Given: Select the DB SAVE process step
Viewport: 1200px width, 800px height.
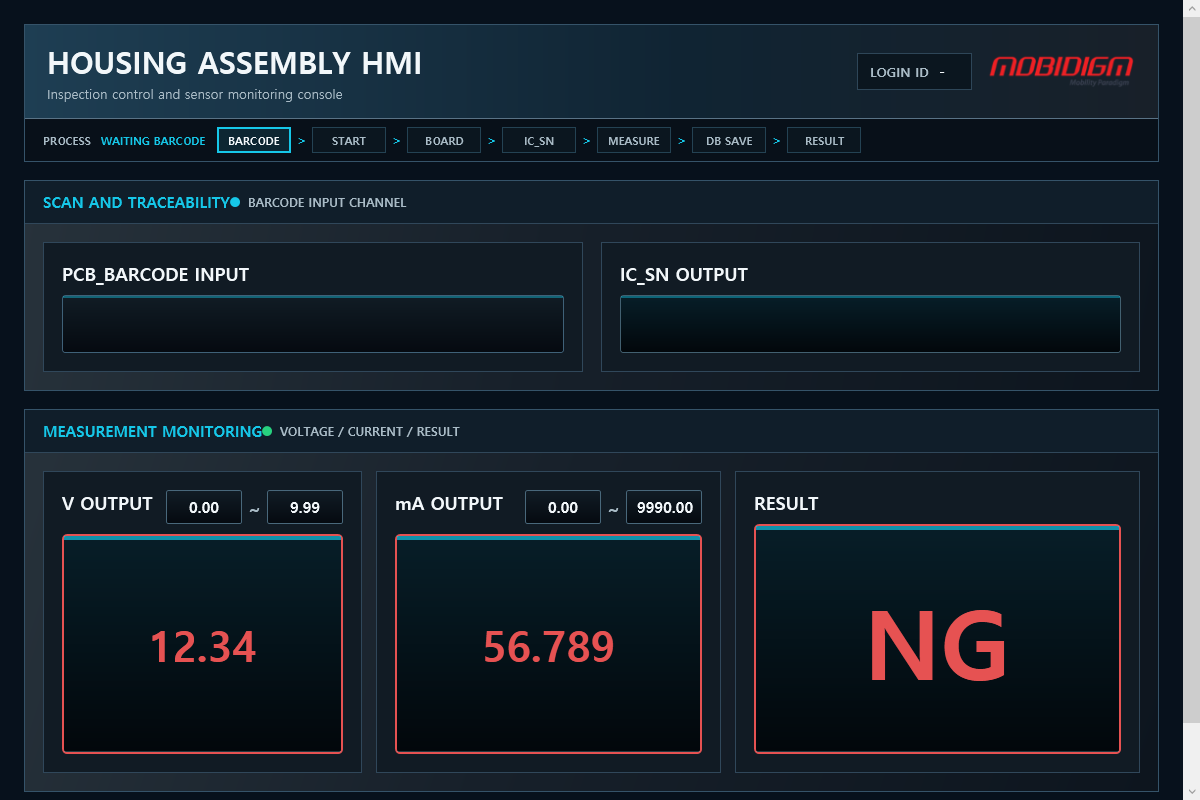Looking at the screenshot, I should click(729, 141).
